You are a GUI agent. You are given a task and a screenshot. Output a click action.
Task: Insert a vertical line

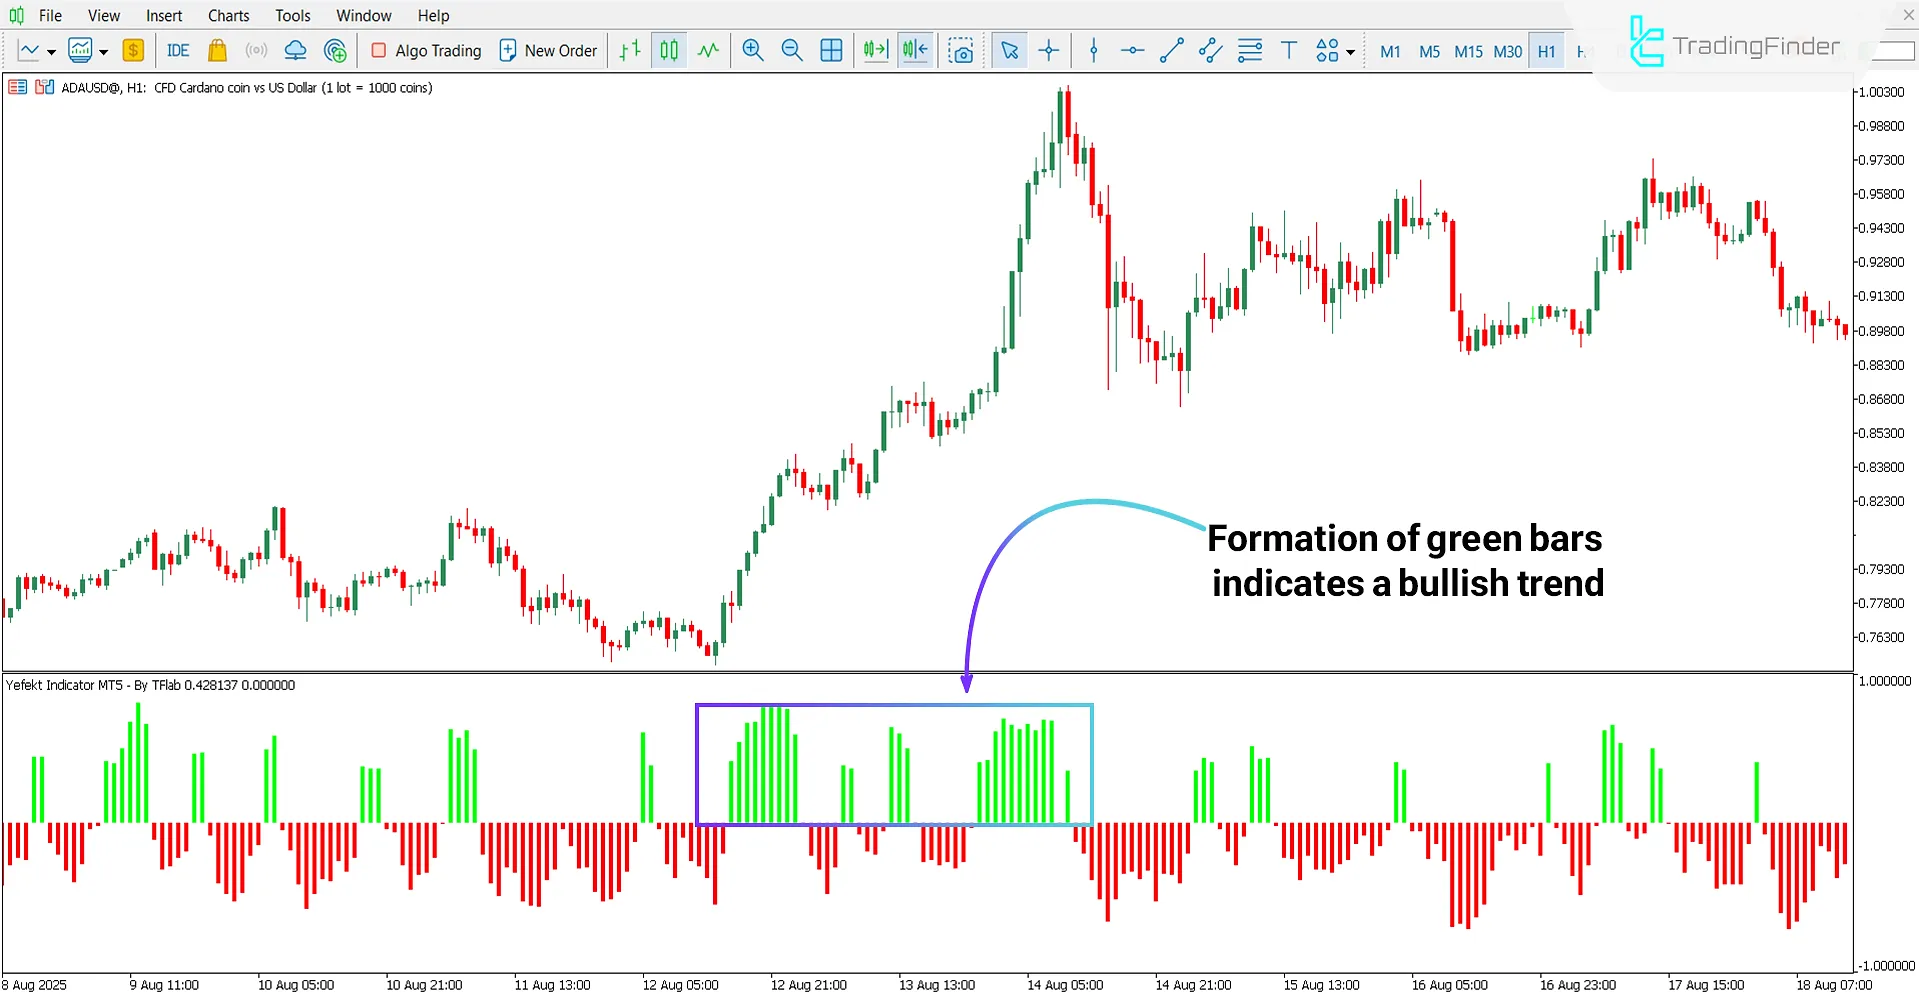1093,50
